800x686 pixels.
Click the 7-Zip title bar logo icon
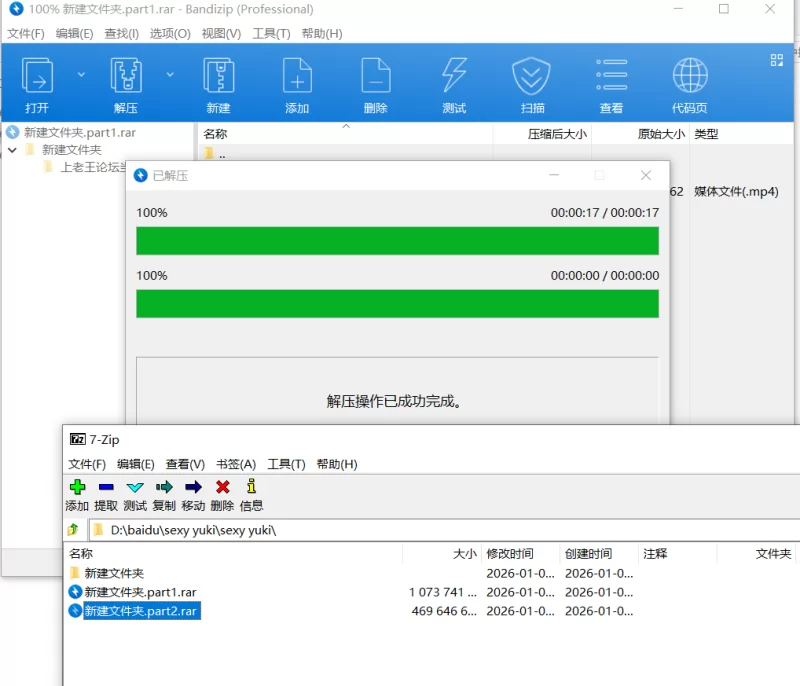(78, 439)
